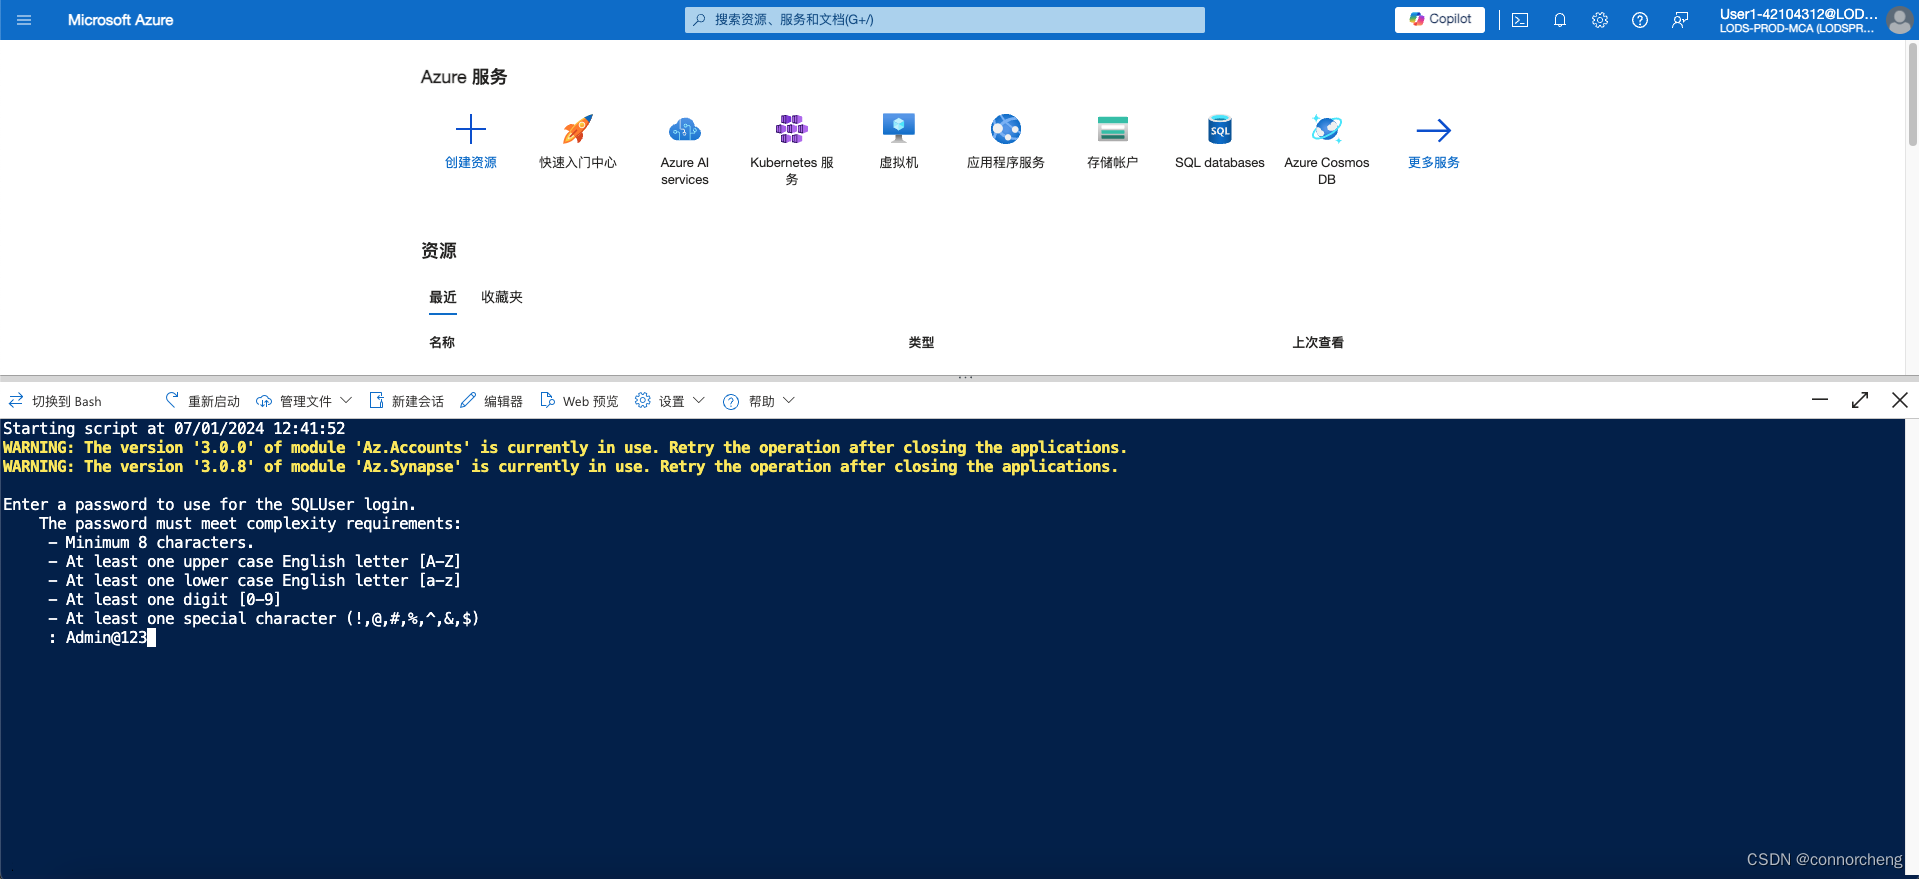Open portal settings gear in header

[1600, 20]
